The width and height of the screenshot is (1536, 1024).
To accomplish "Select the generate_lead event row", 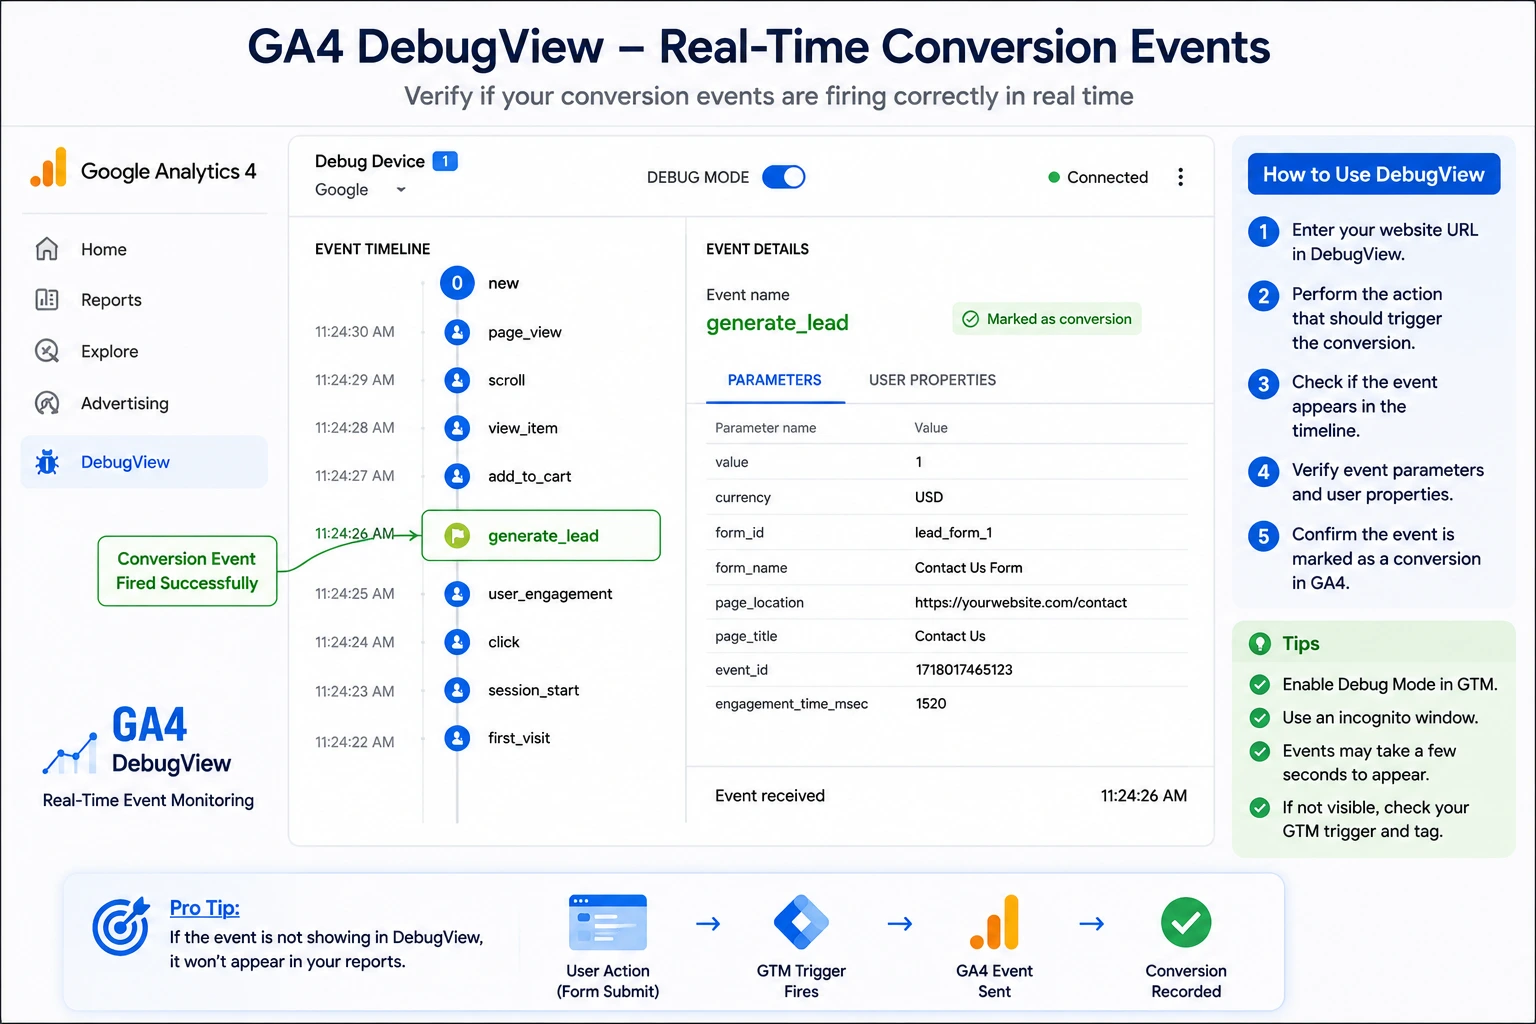I will 541,536.
